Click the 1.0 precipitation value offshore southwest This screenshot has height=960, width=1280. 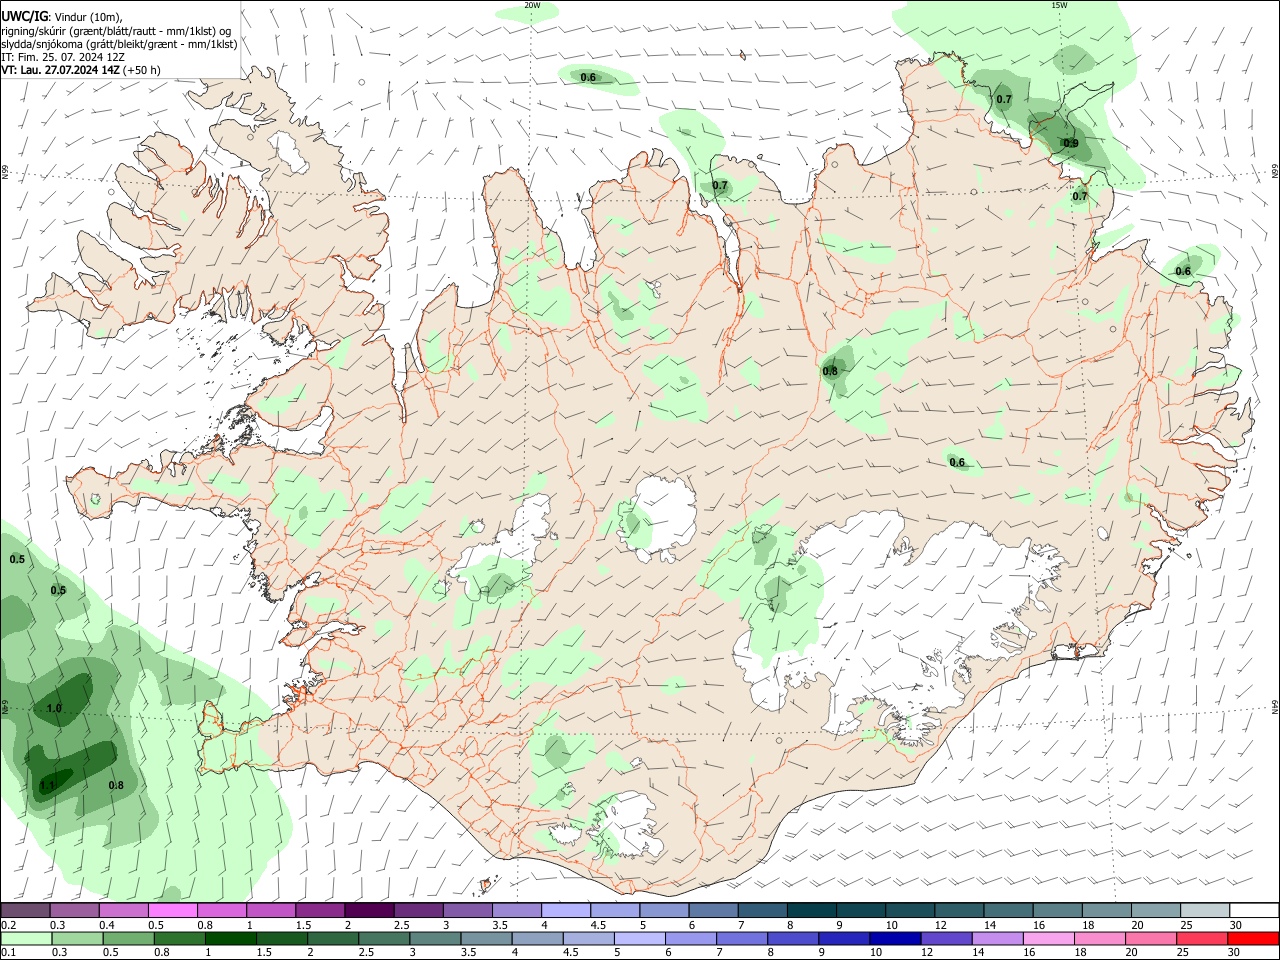[54, 708]
